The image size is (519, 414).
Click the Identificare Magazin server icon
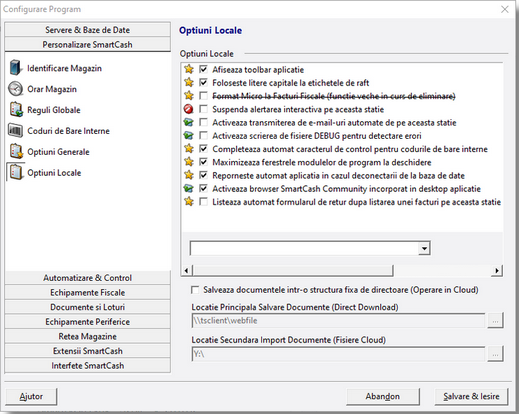(15, 68)
